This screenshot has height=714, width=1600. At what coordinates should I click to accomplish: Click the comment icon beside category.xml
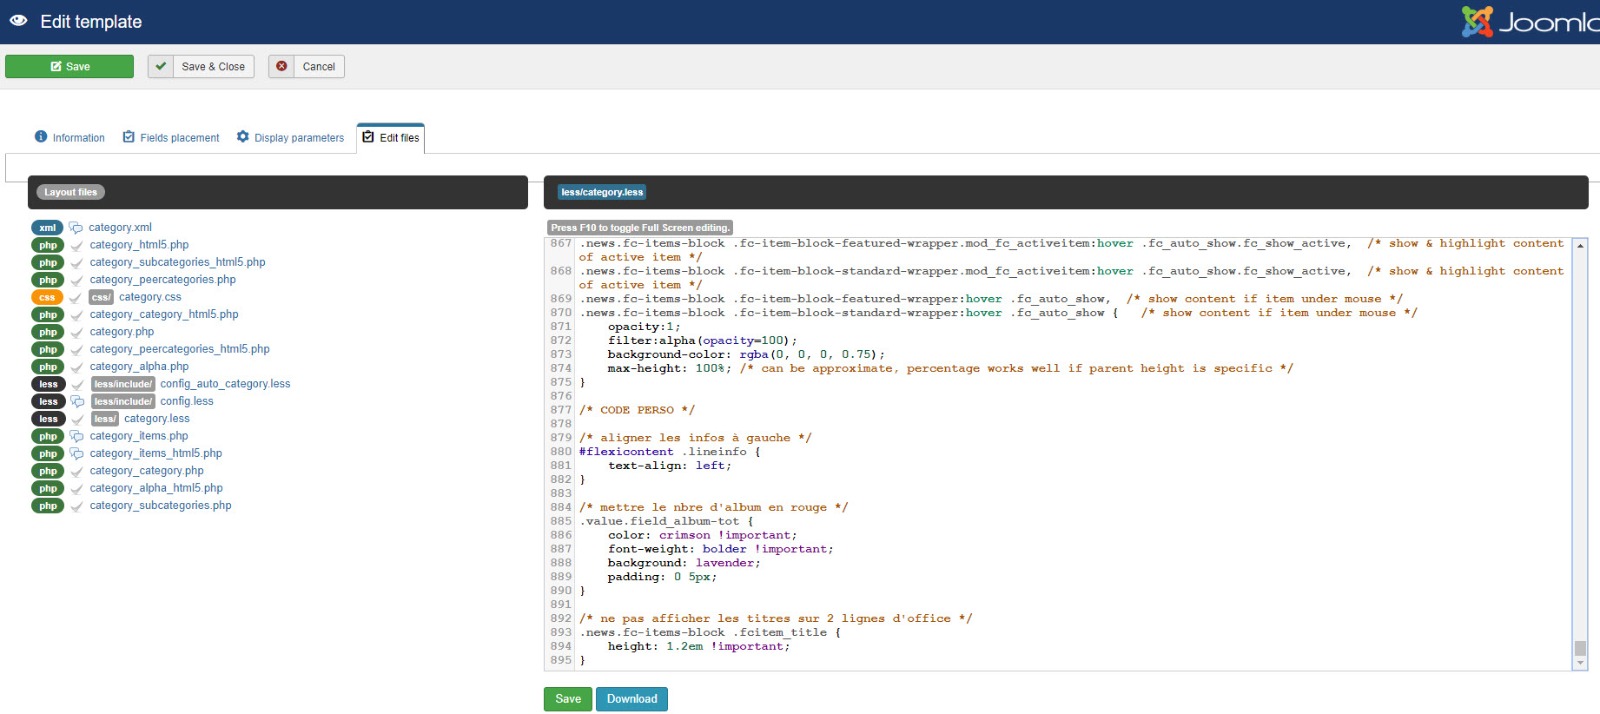[76, 228]
